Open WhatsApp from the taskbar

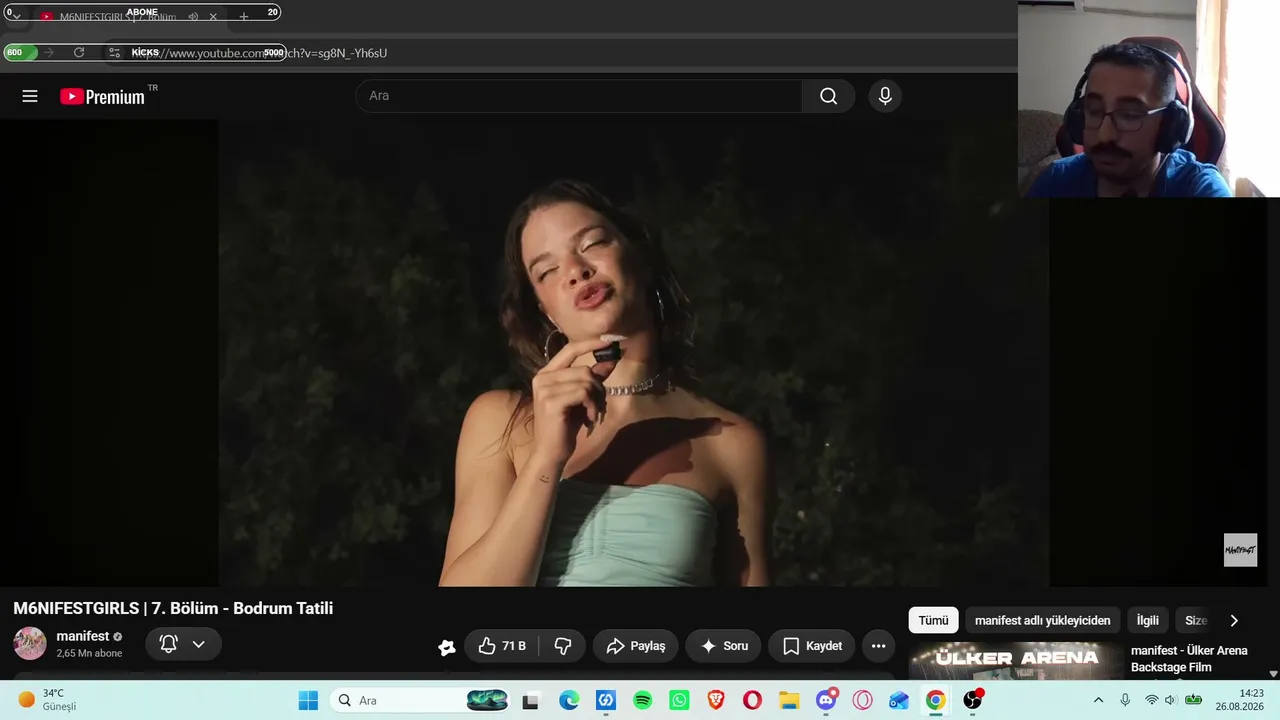click(680, 700)
